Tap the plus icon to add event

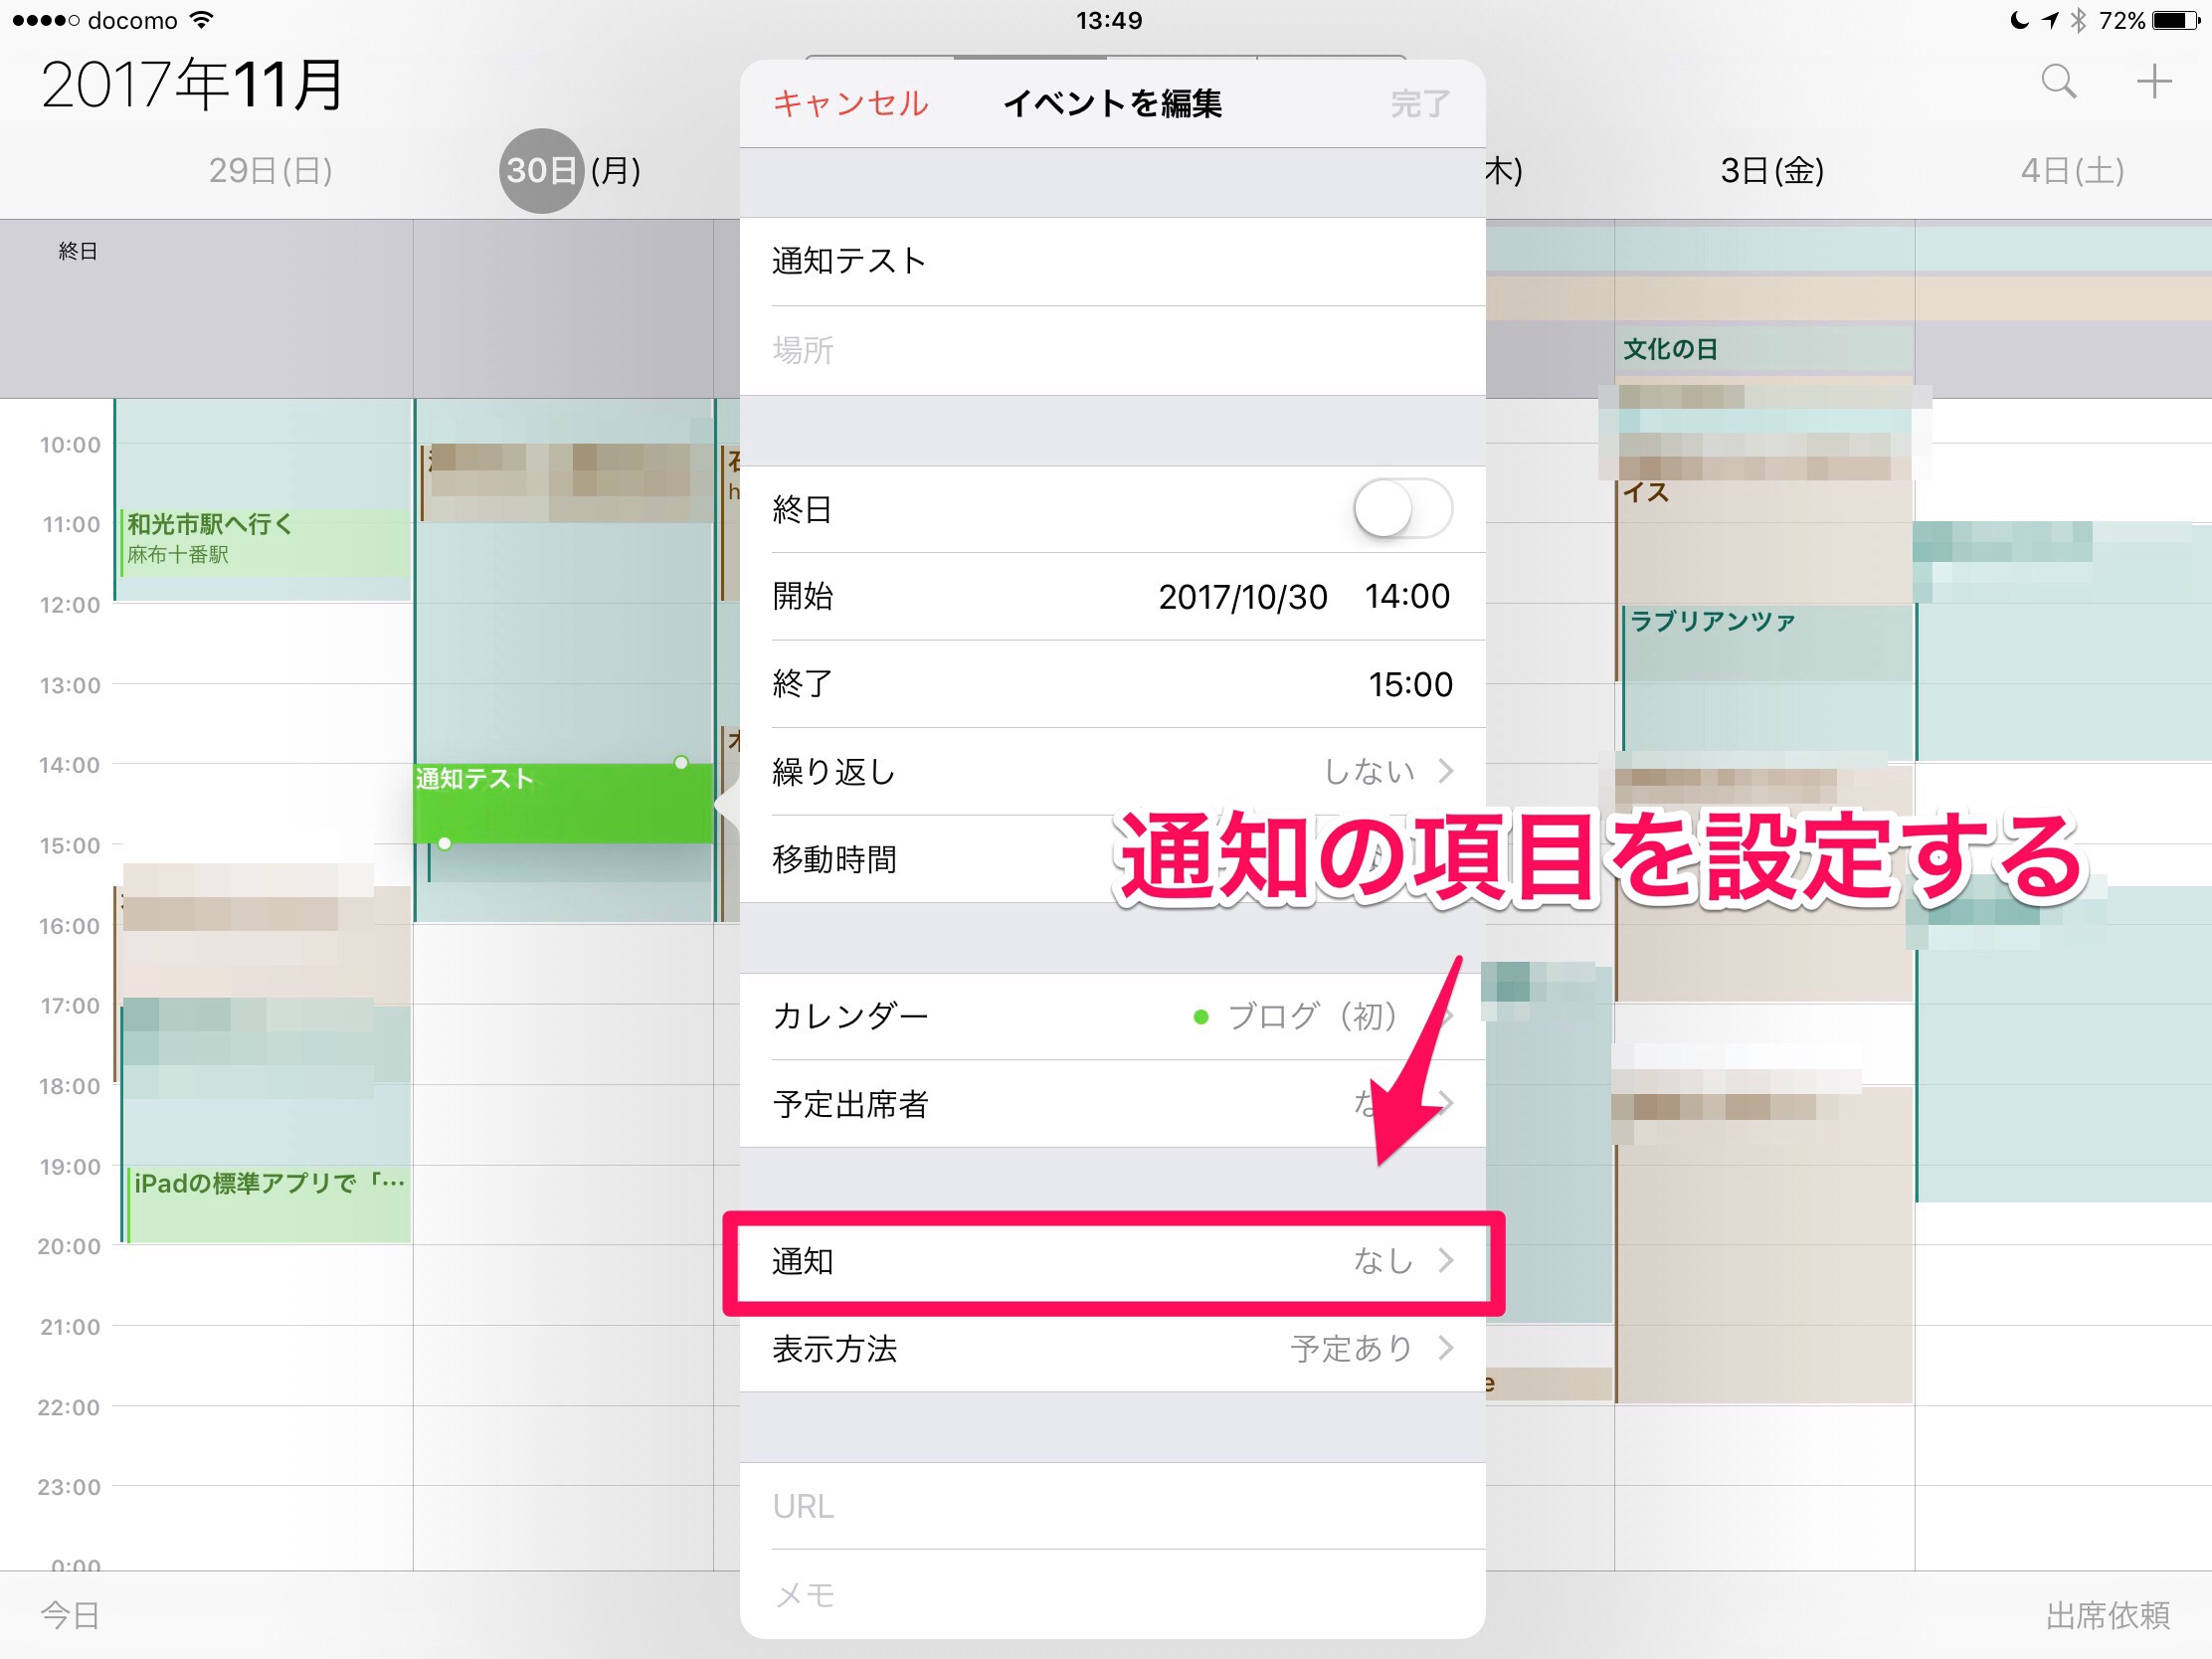pos(2153,81)
